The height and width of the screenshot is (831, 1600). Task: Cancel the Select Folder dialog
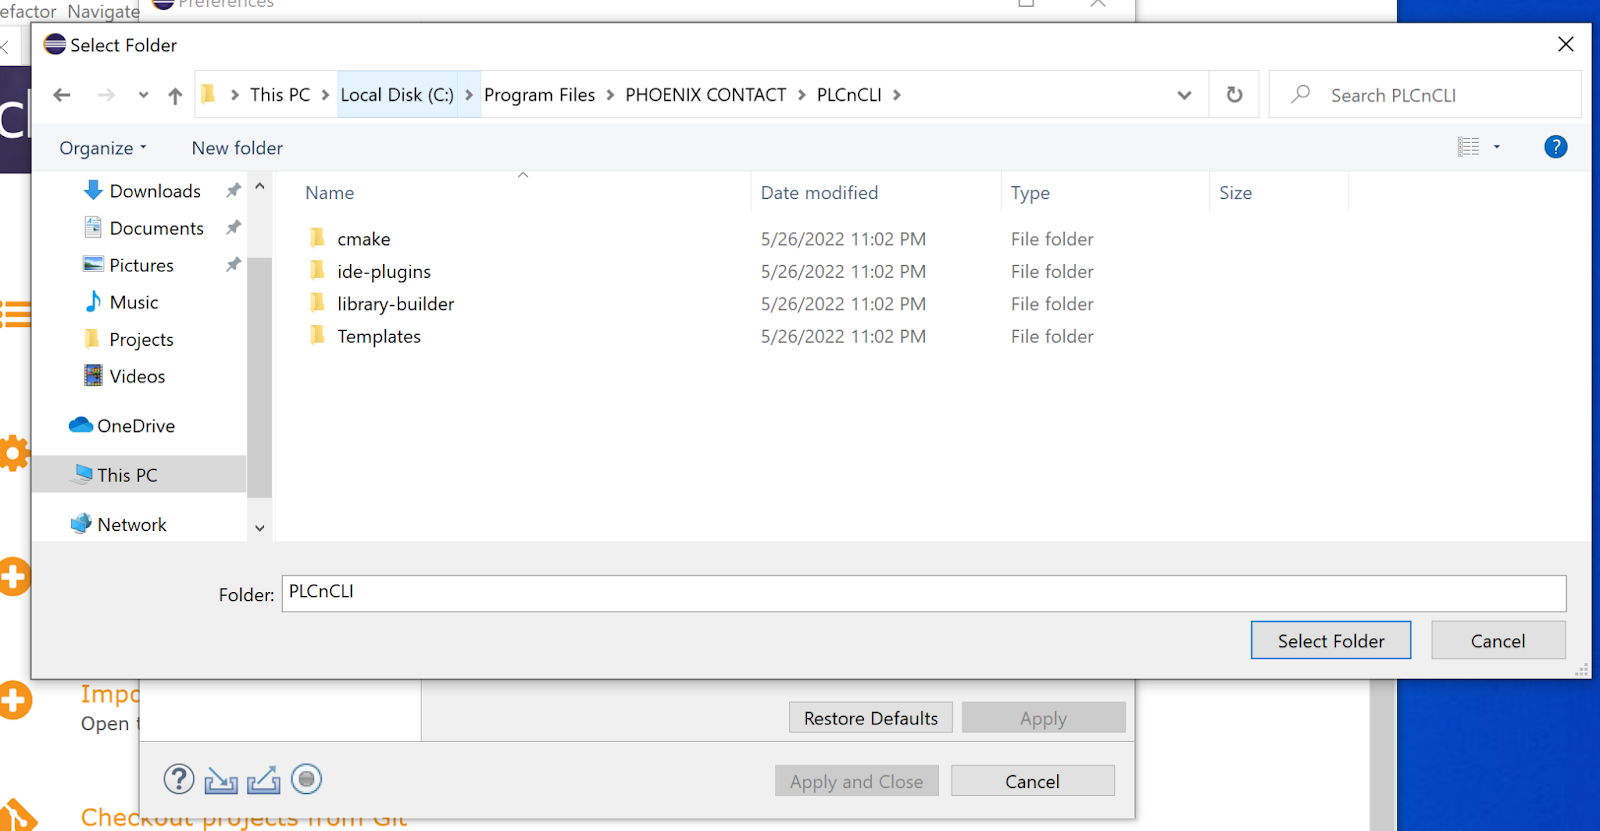pos(1498,641)
